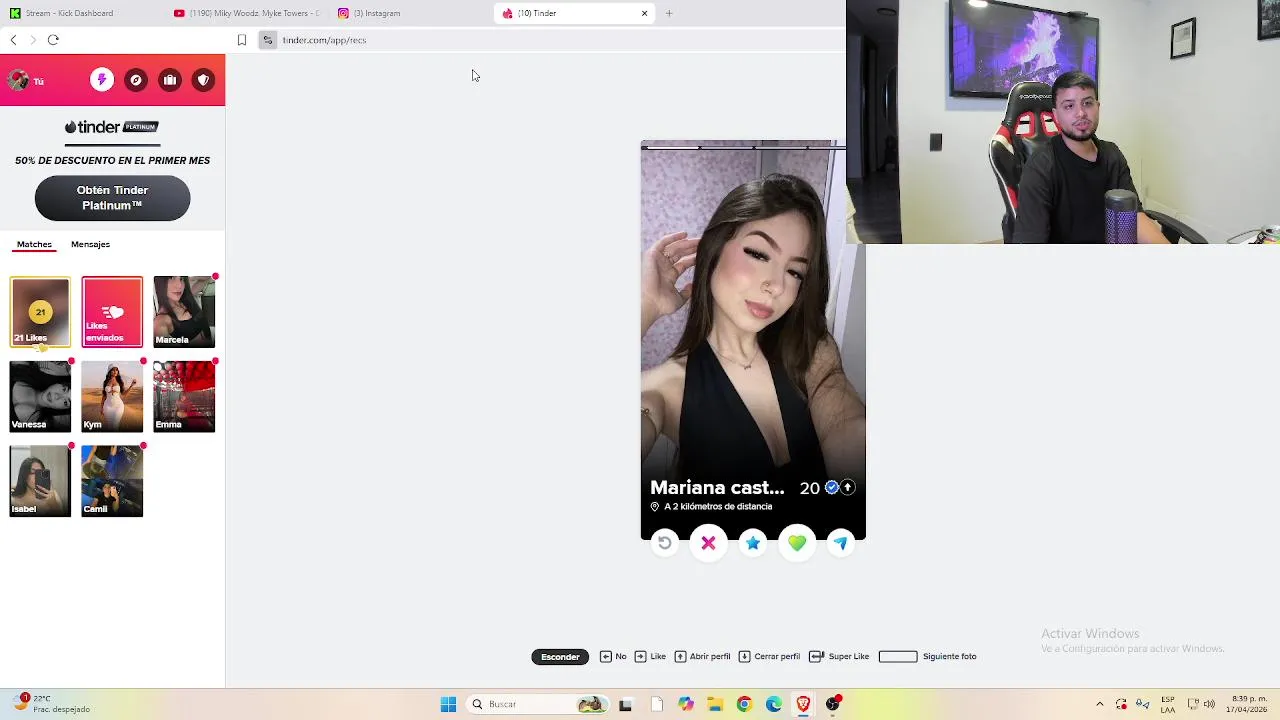Open profile info arrow next to age 20

tap(847, 487)
